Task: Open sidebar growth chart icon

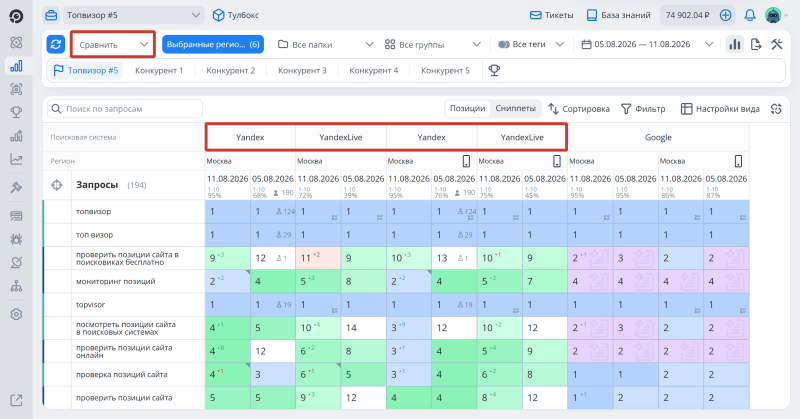Action: [16, 136]
